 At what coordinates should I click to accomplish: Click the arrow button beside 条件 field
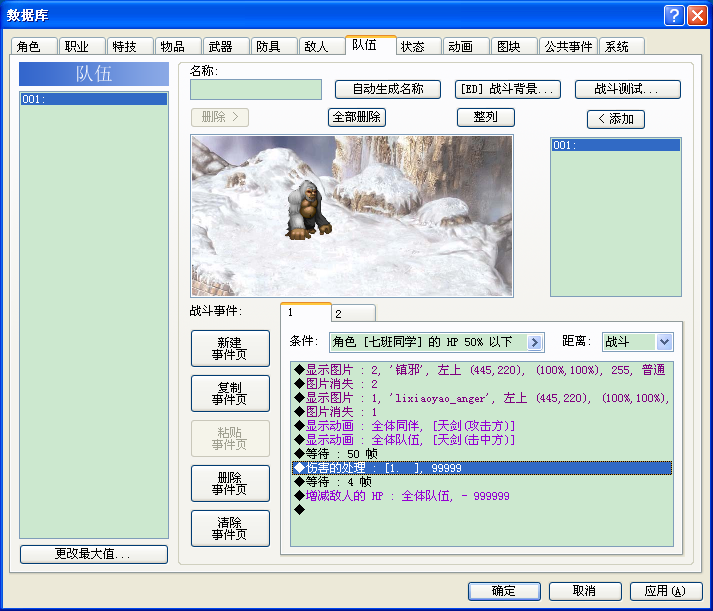[x=535, y=342]
